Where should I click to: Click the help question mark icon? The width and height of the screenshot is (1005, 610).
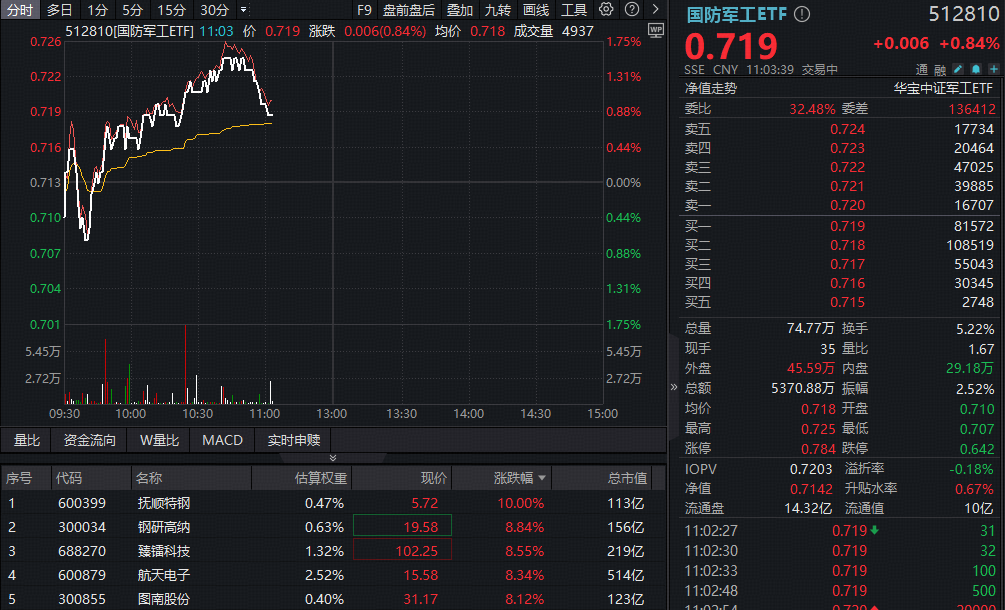tap(632, 9)
